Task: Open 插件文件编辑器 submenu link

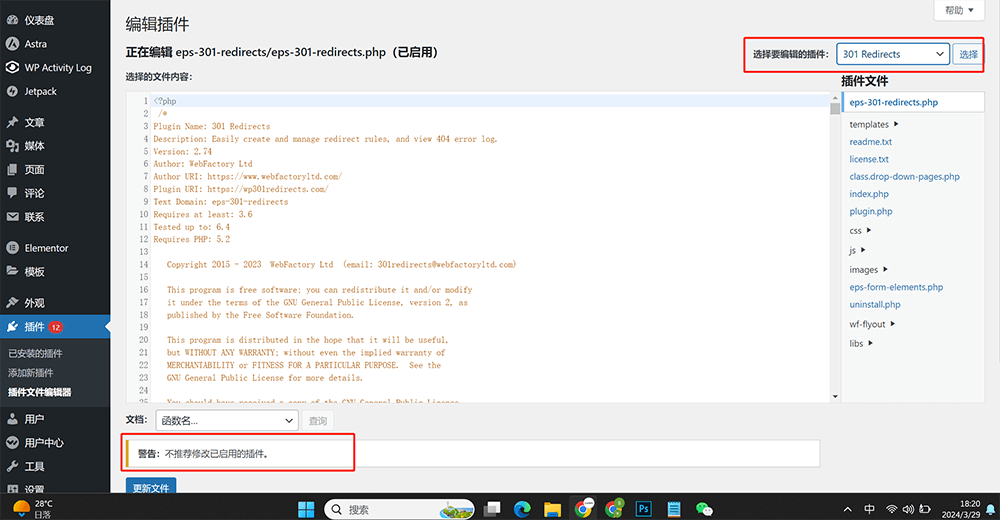Action: [40, 392]
